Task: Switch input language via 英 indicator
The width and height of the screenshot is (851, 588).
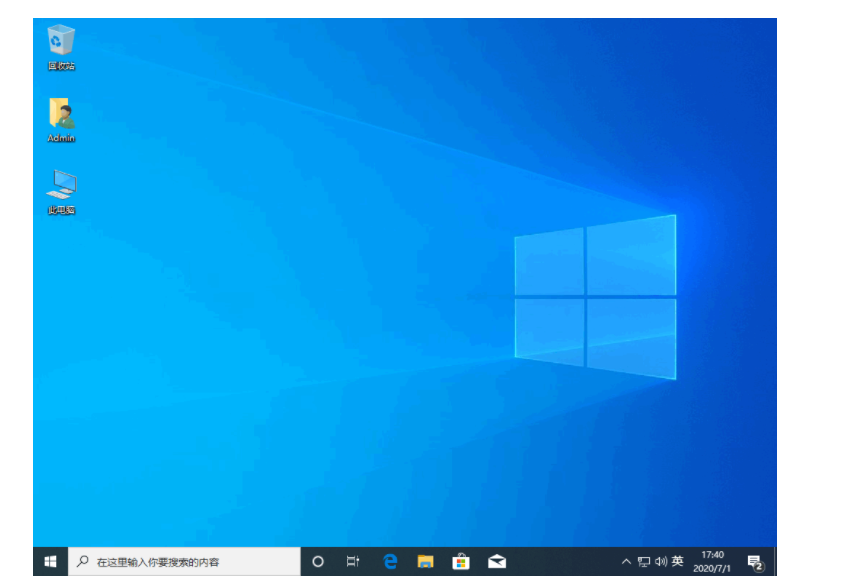Action: point(677,561)
